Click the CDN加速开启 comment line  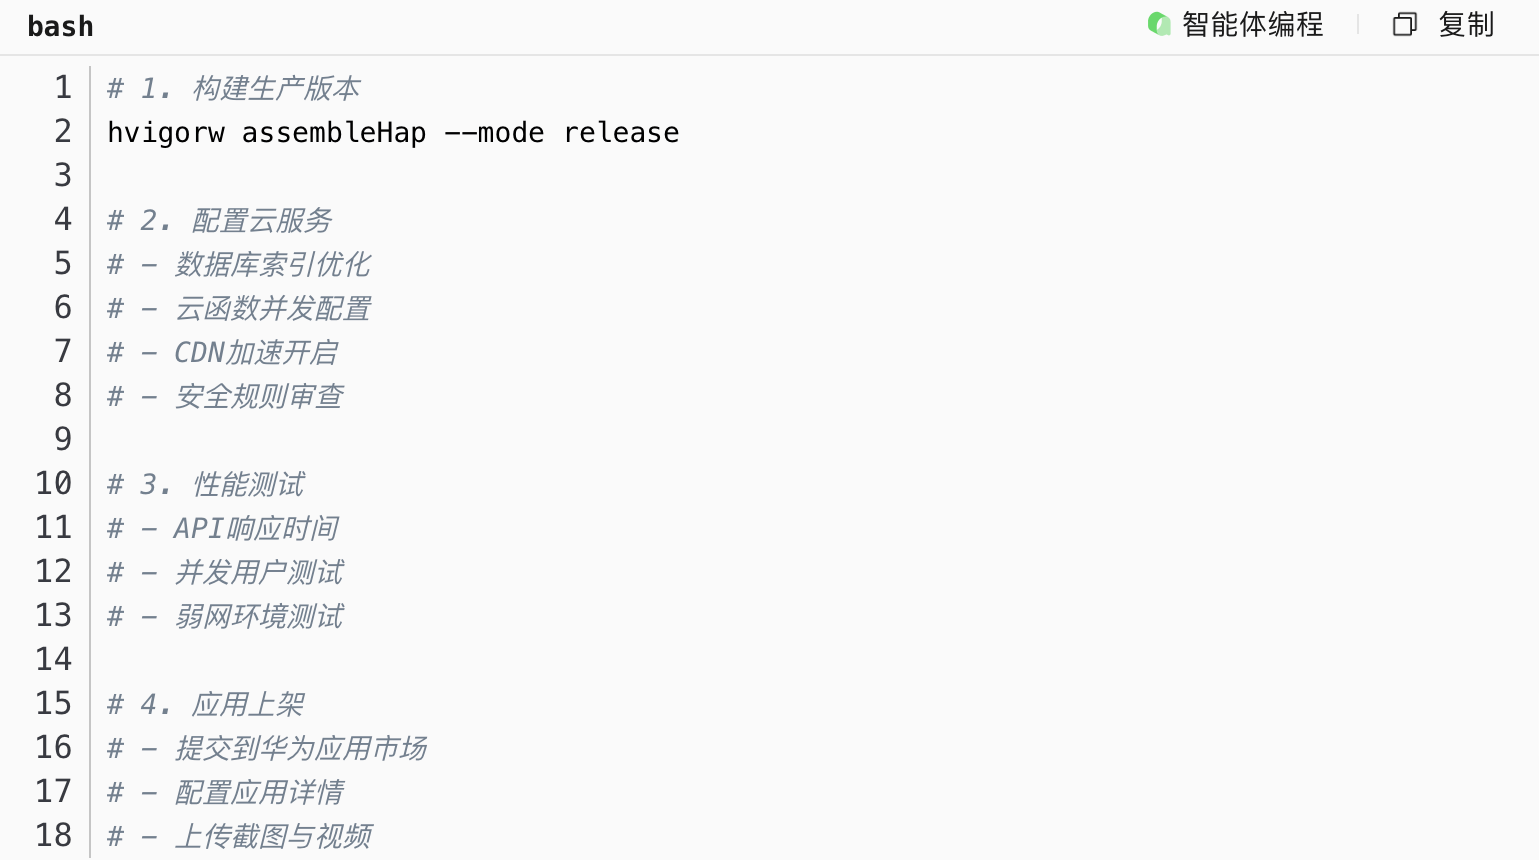[x=255, y=353]
